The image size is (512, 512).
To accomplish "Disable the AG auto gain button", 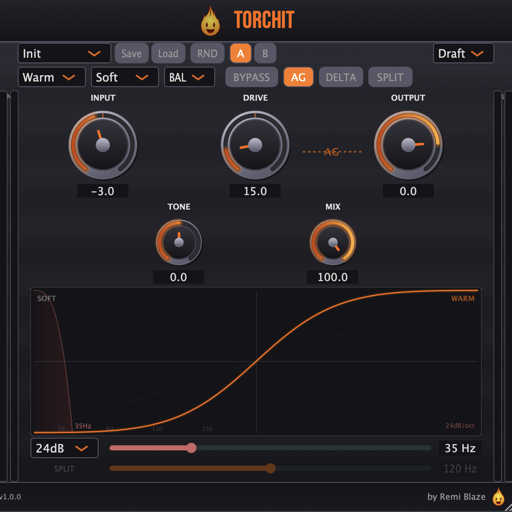I will (x=298, y=77).
